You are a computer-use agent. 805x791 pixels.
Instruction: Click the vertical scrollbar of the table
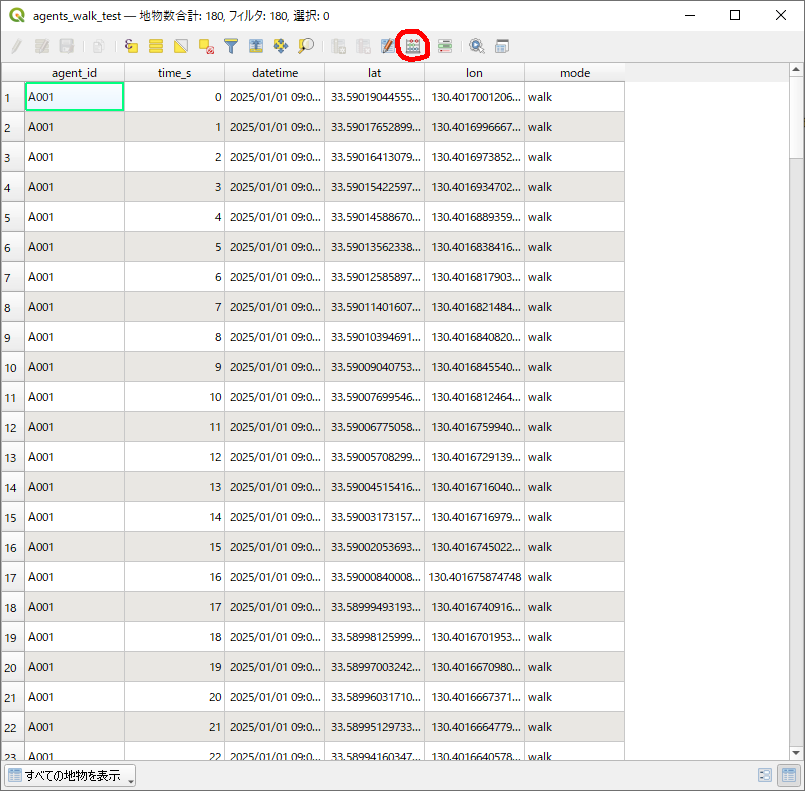796,400
